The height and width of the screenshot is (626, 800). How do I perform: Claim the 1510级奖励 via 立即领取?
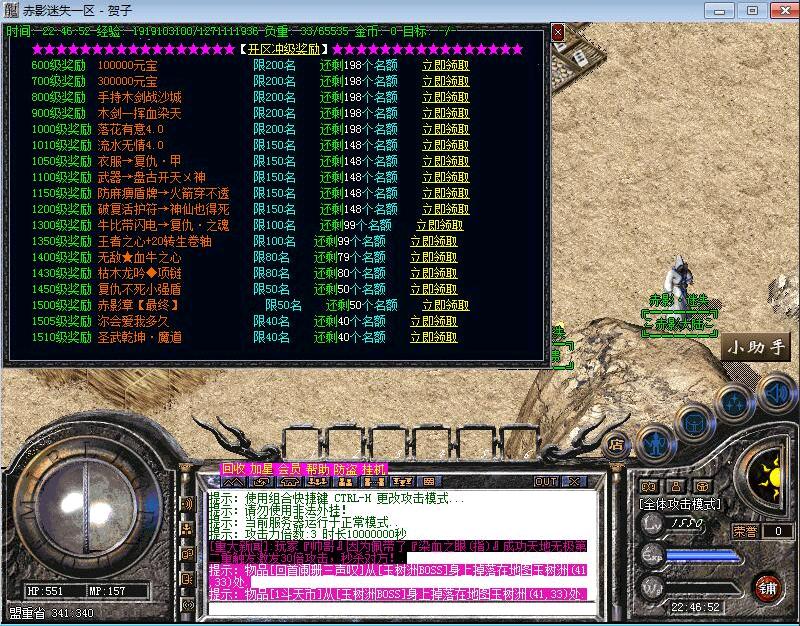(x=434, y=337)
